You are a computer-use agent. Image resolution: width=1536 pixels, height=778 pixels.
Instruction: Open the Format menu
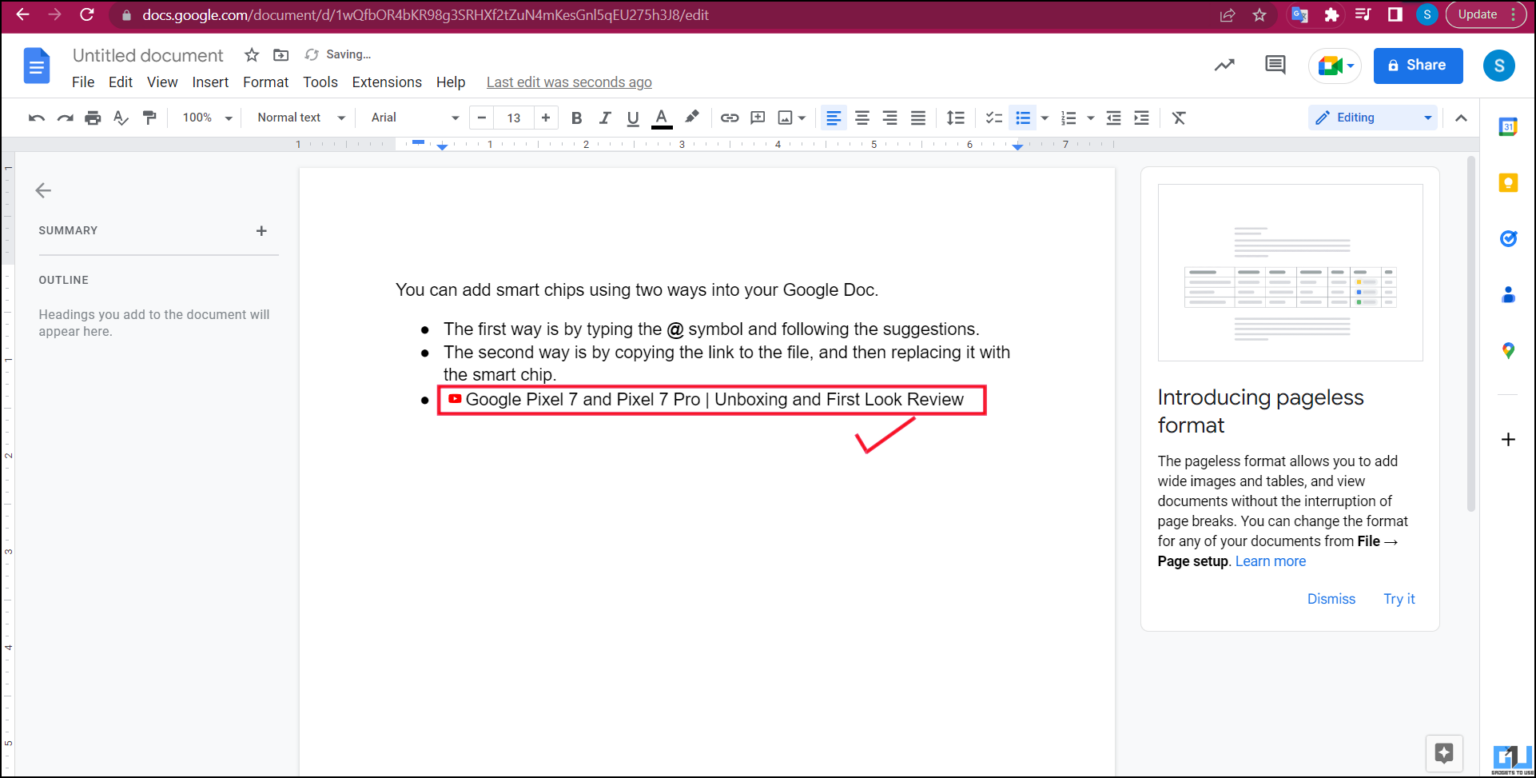[265, 82]
